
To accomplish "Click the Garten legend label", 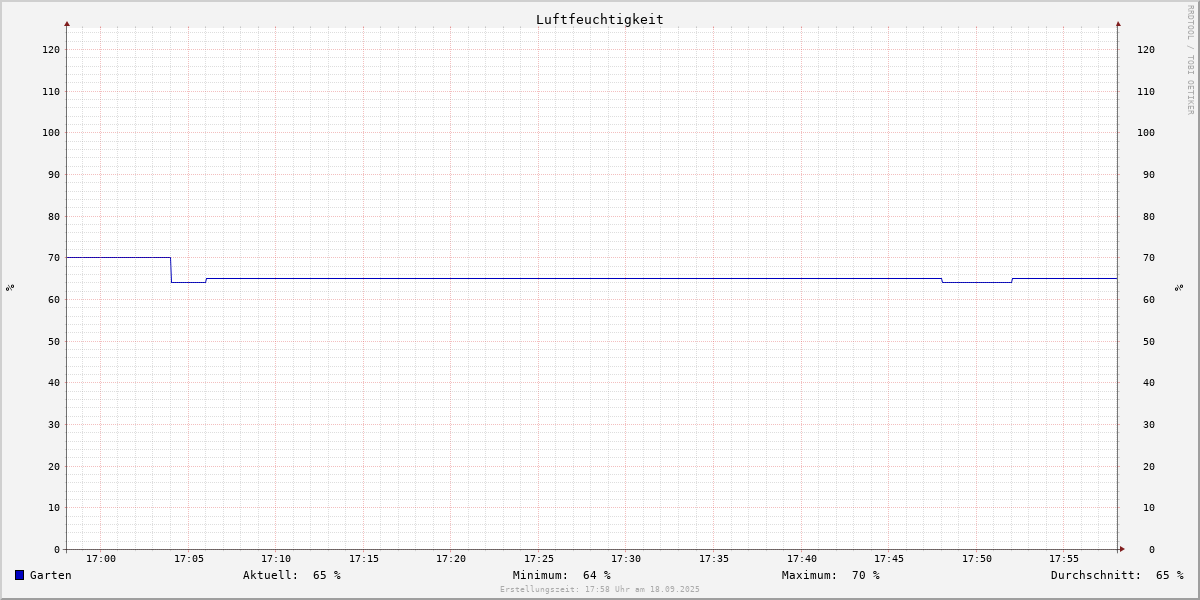I will [51, 575].
